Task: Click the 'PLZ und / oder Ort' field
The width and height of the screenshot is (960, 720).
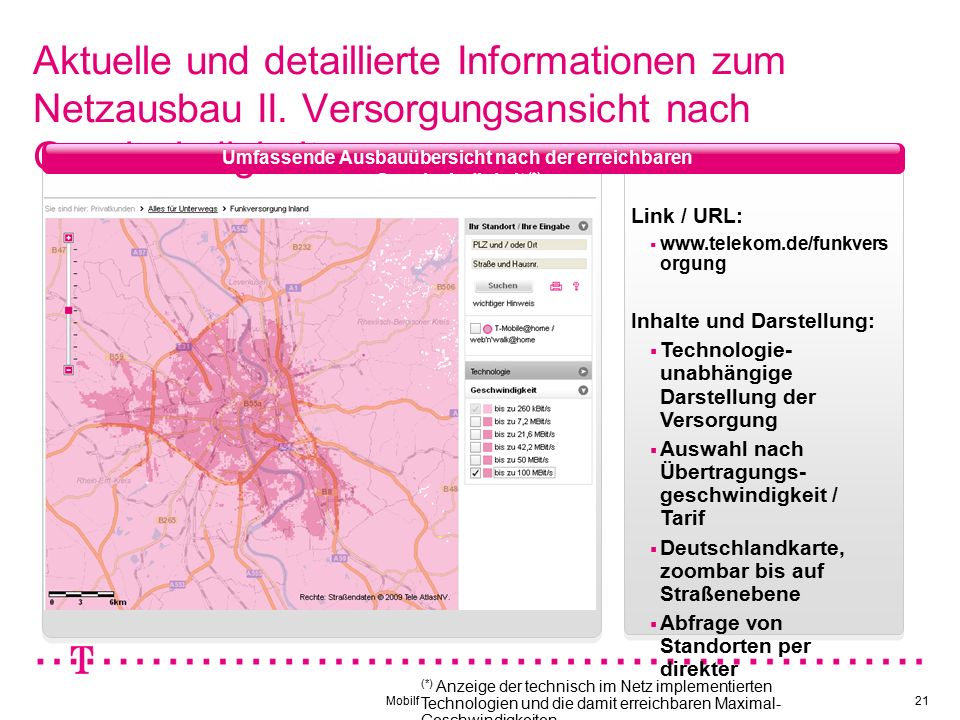Action: tap(529, 245)
